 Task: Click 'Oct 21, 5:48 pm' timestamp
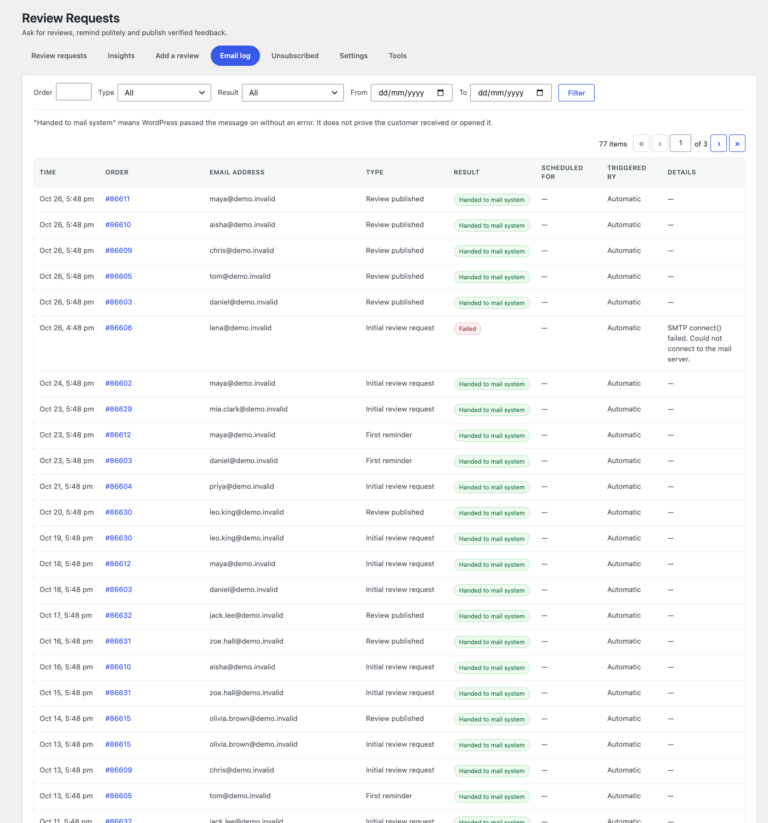[x=66, y=487]
